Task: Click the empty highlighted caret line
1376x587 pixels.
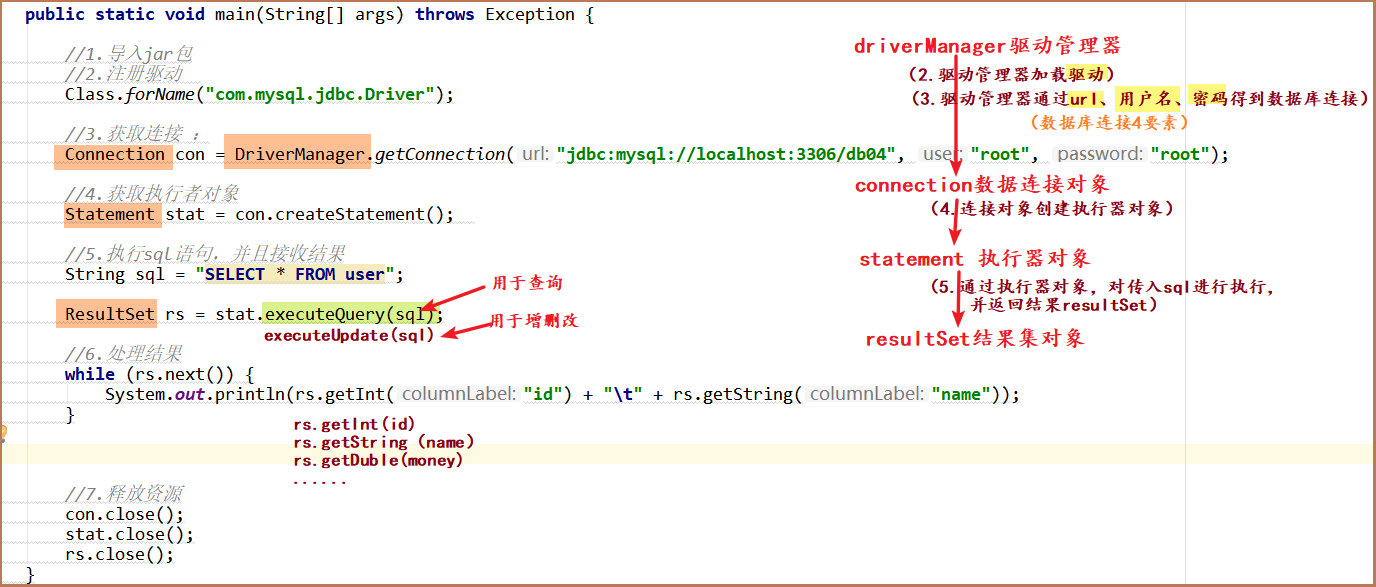Action: click(700, 454)
